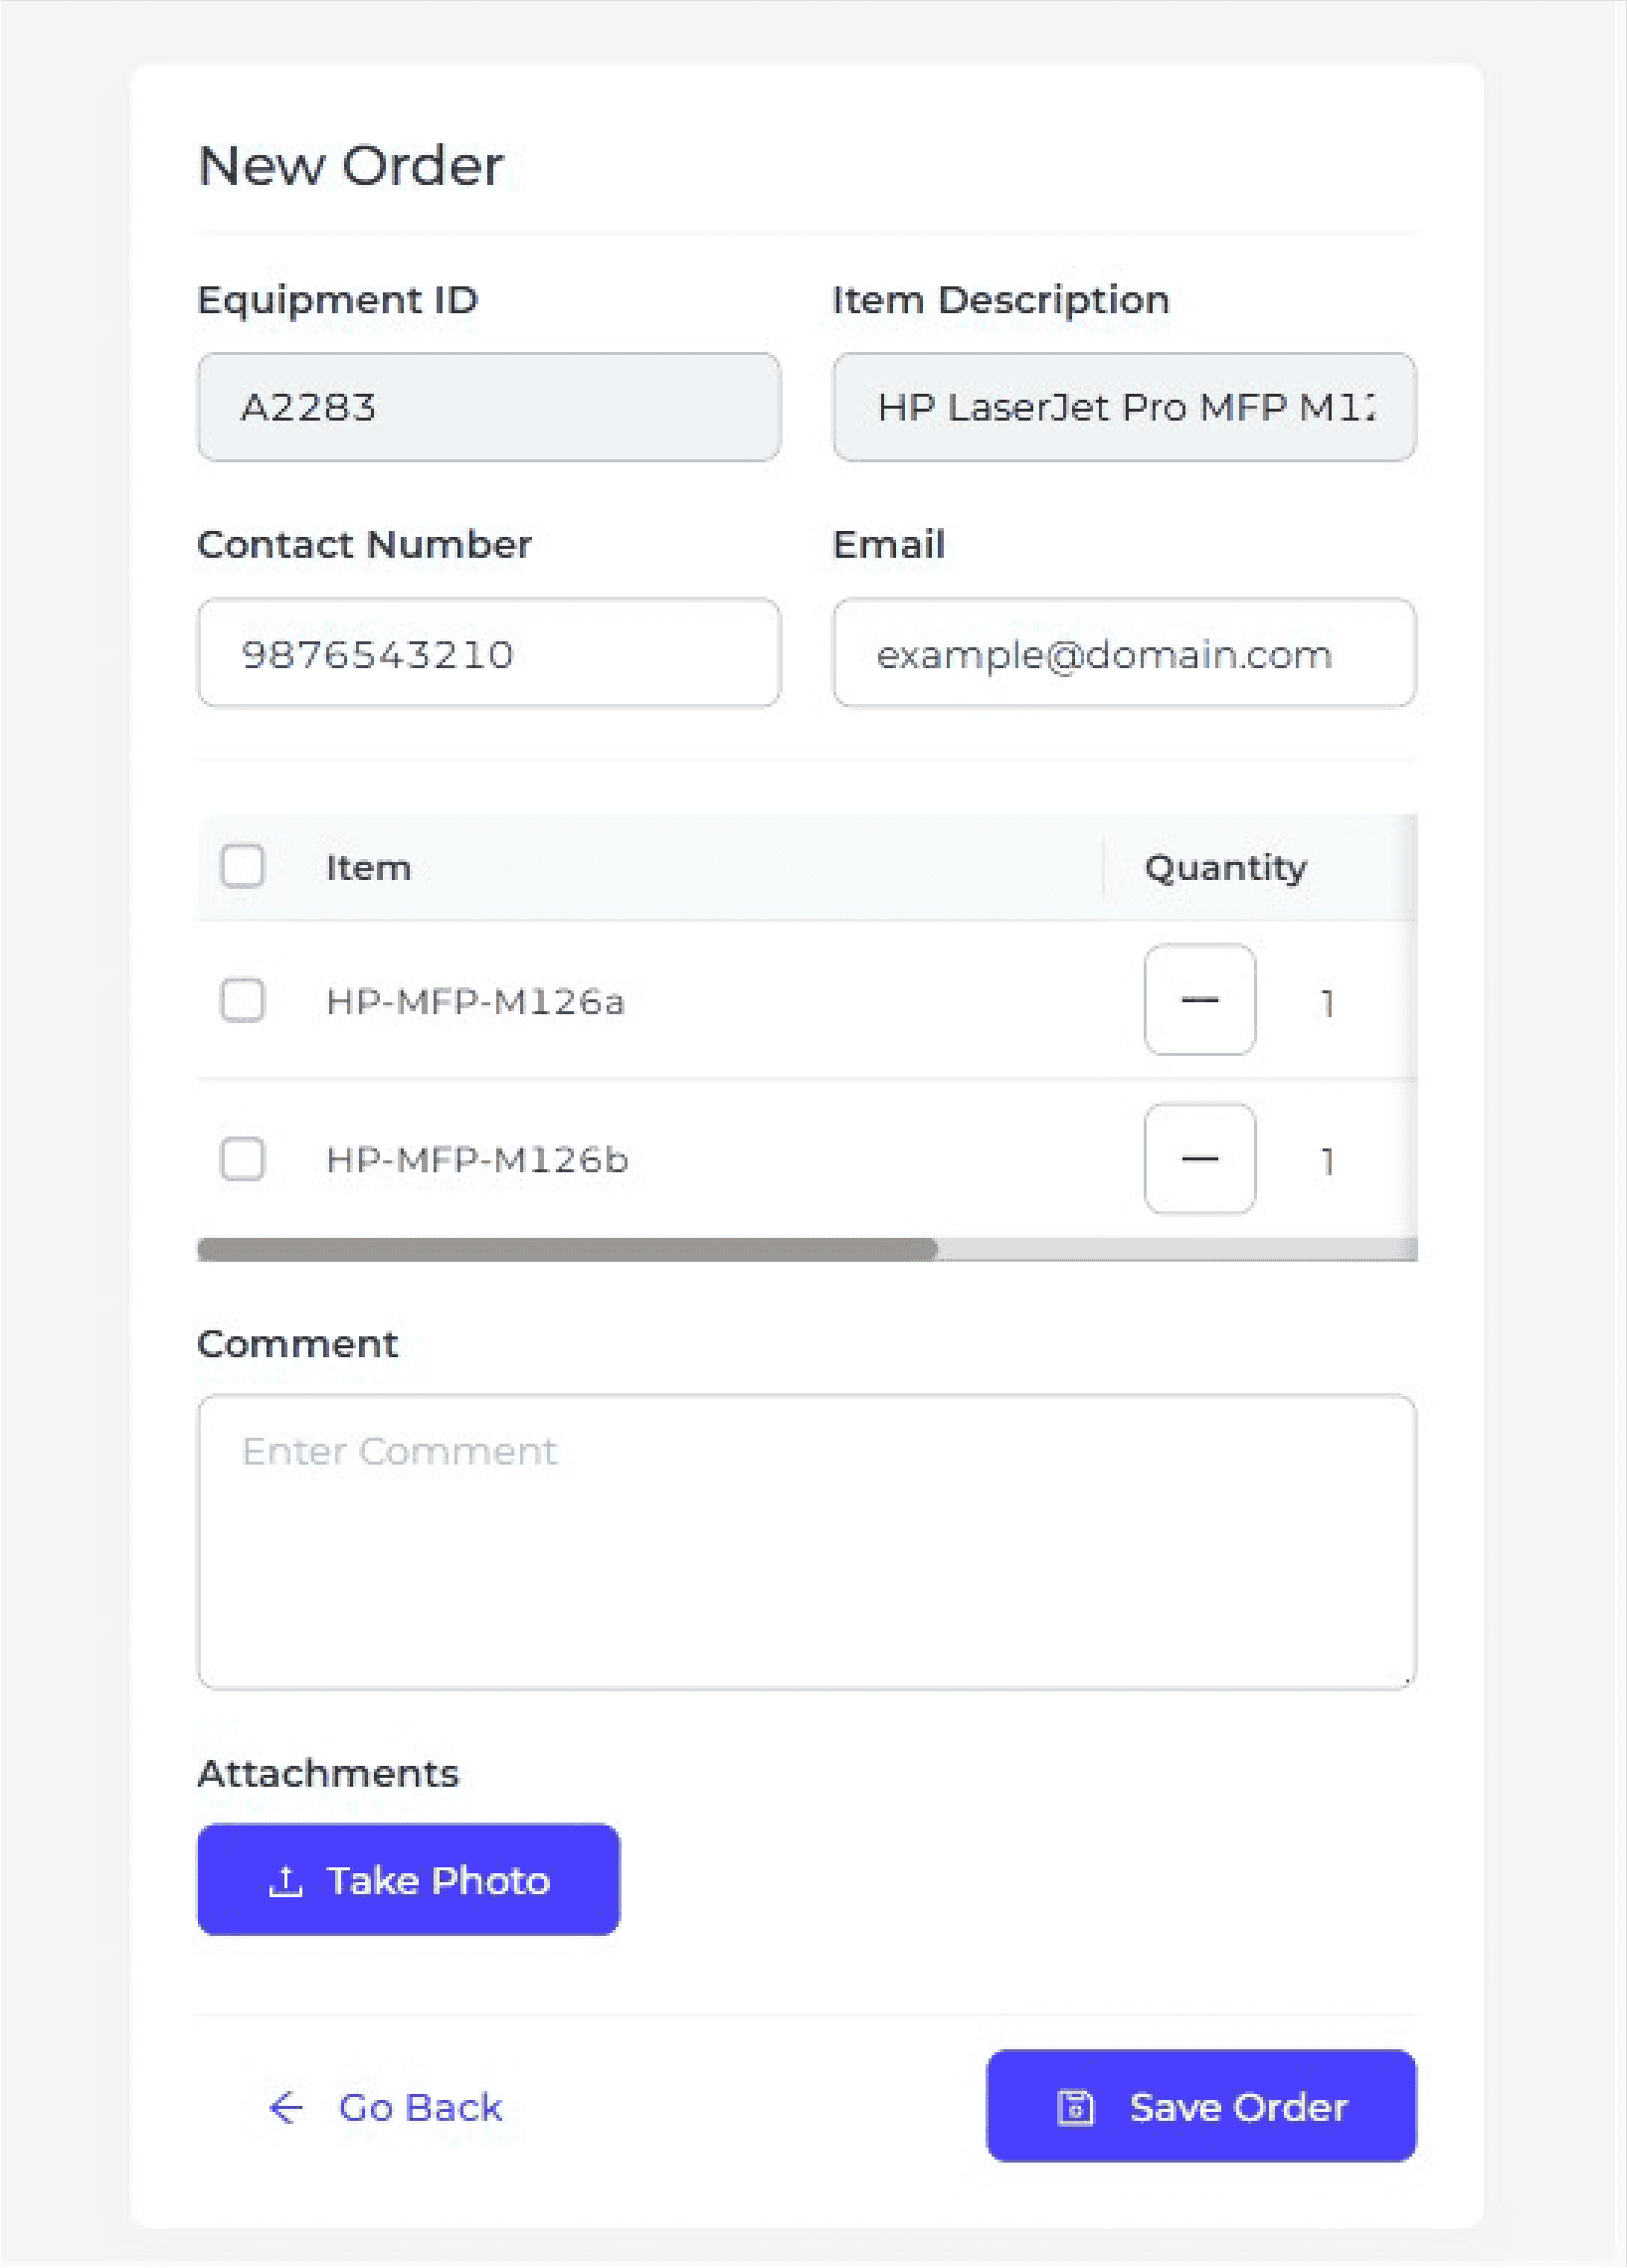Viewport: 1627px width, 2268px height.
Task: Click the Save Order button
Action: [x=1200, y=2106]
